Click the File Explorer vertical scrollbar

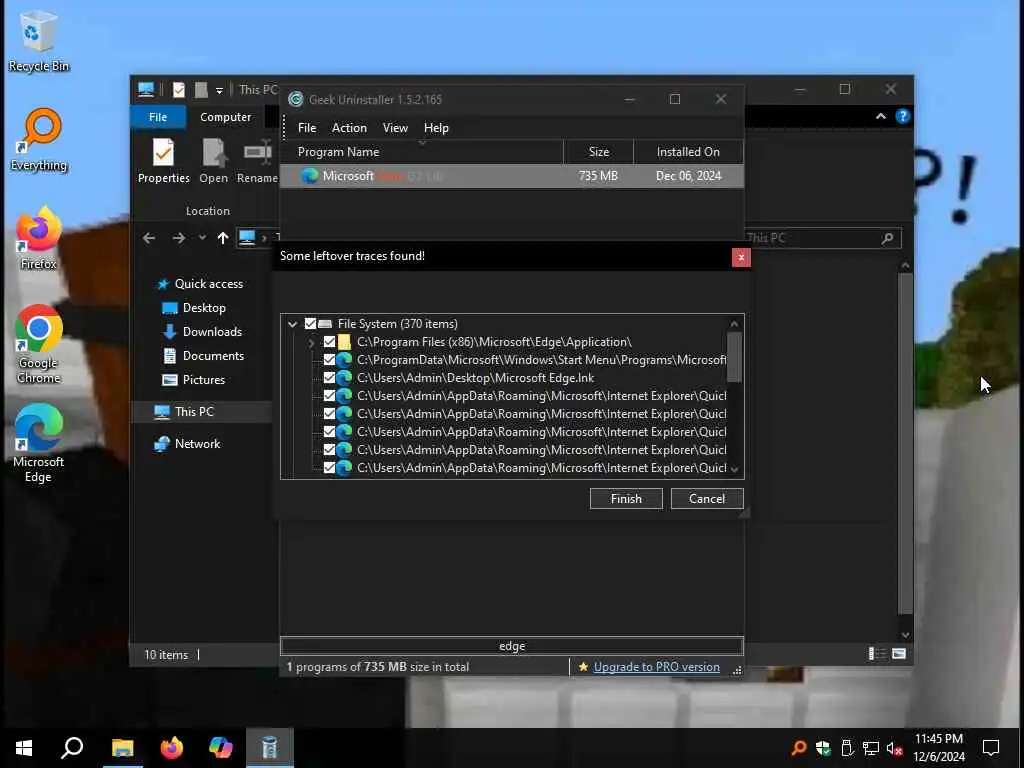[905, 443]
